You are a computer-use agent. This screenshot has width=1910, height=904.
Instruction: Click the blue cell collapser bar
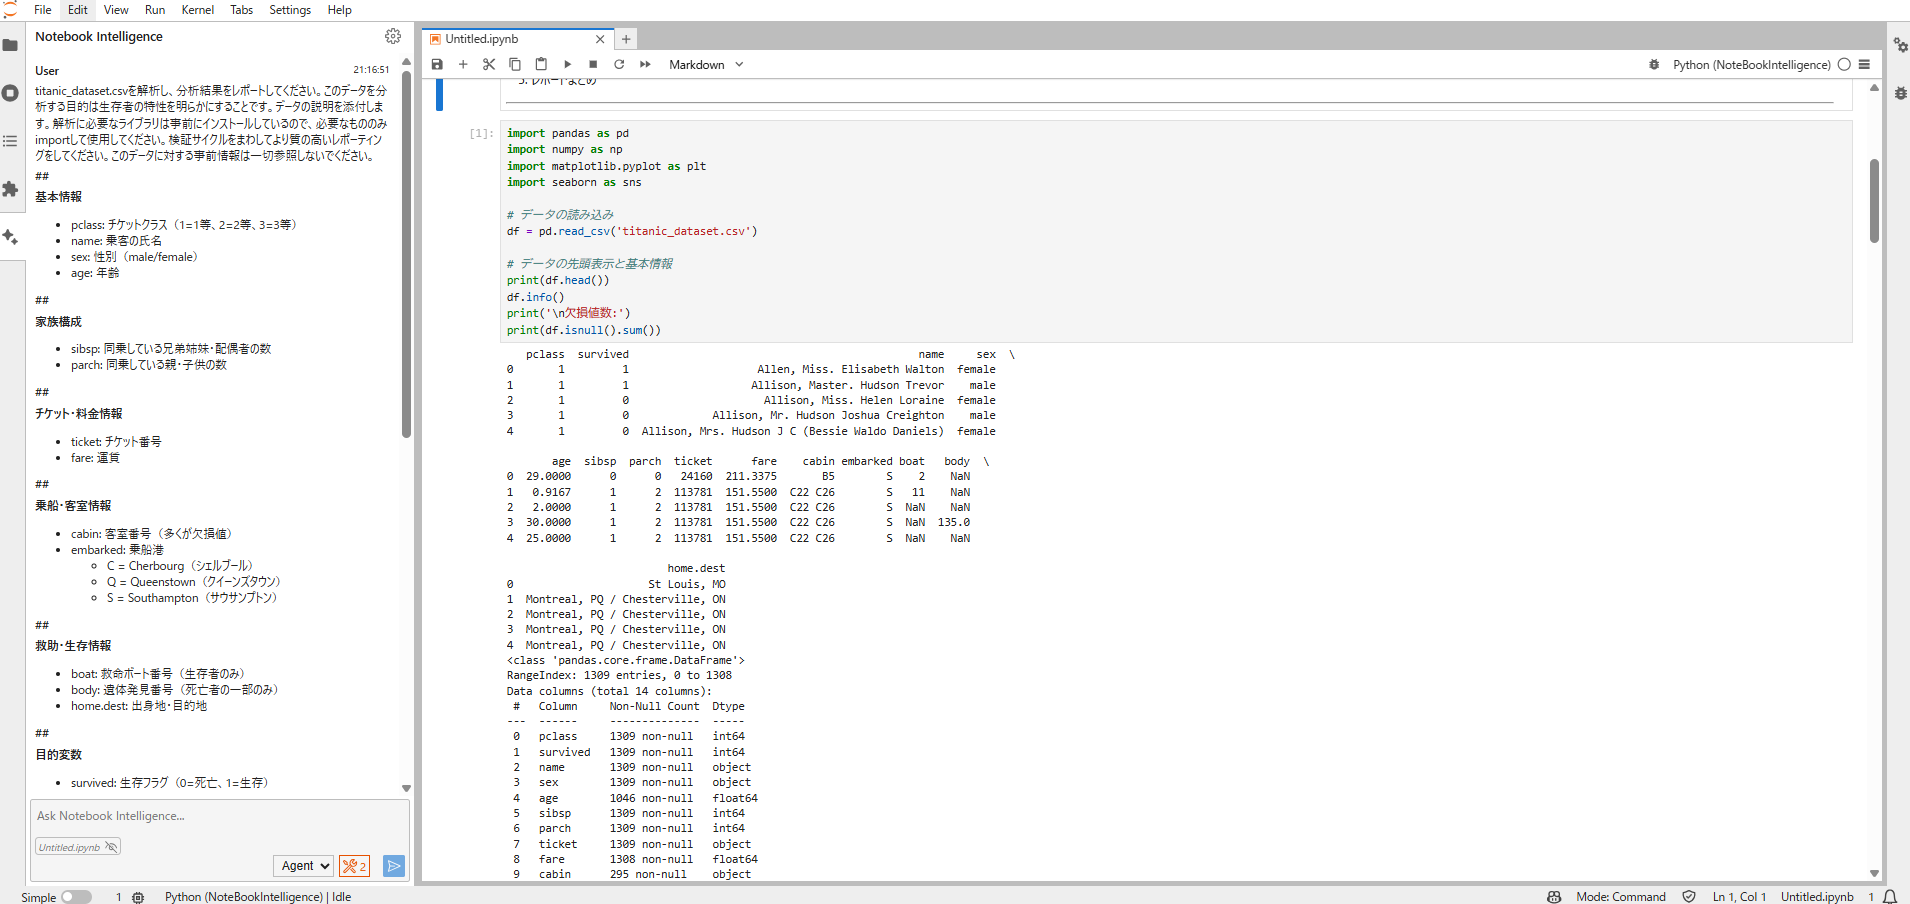(439, 96)
